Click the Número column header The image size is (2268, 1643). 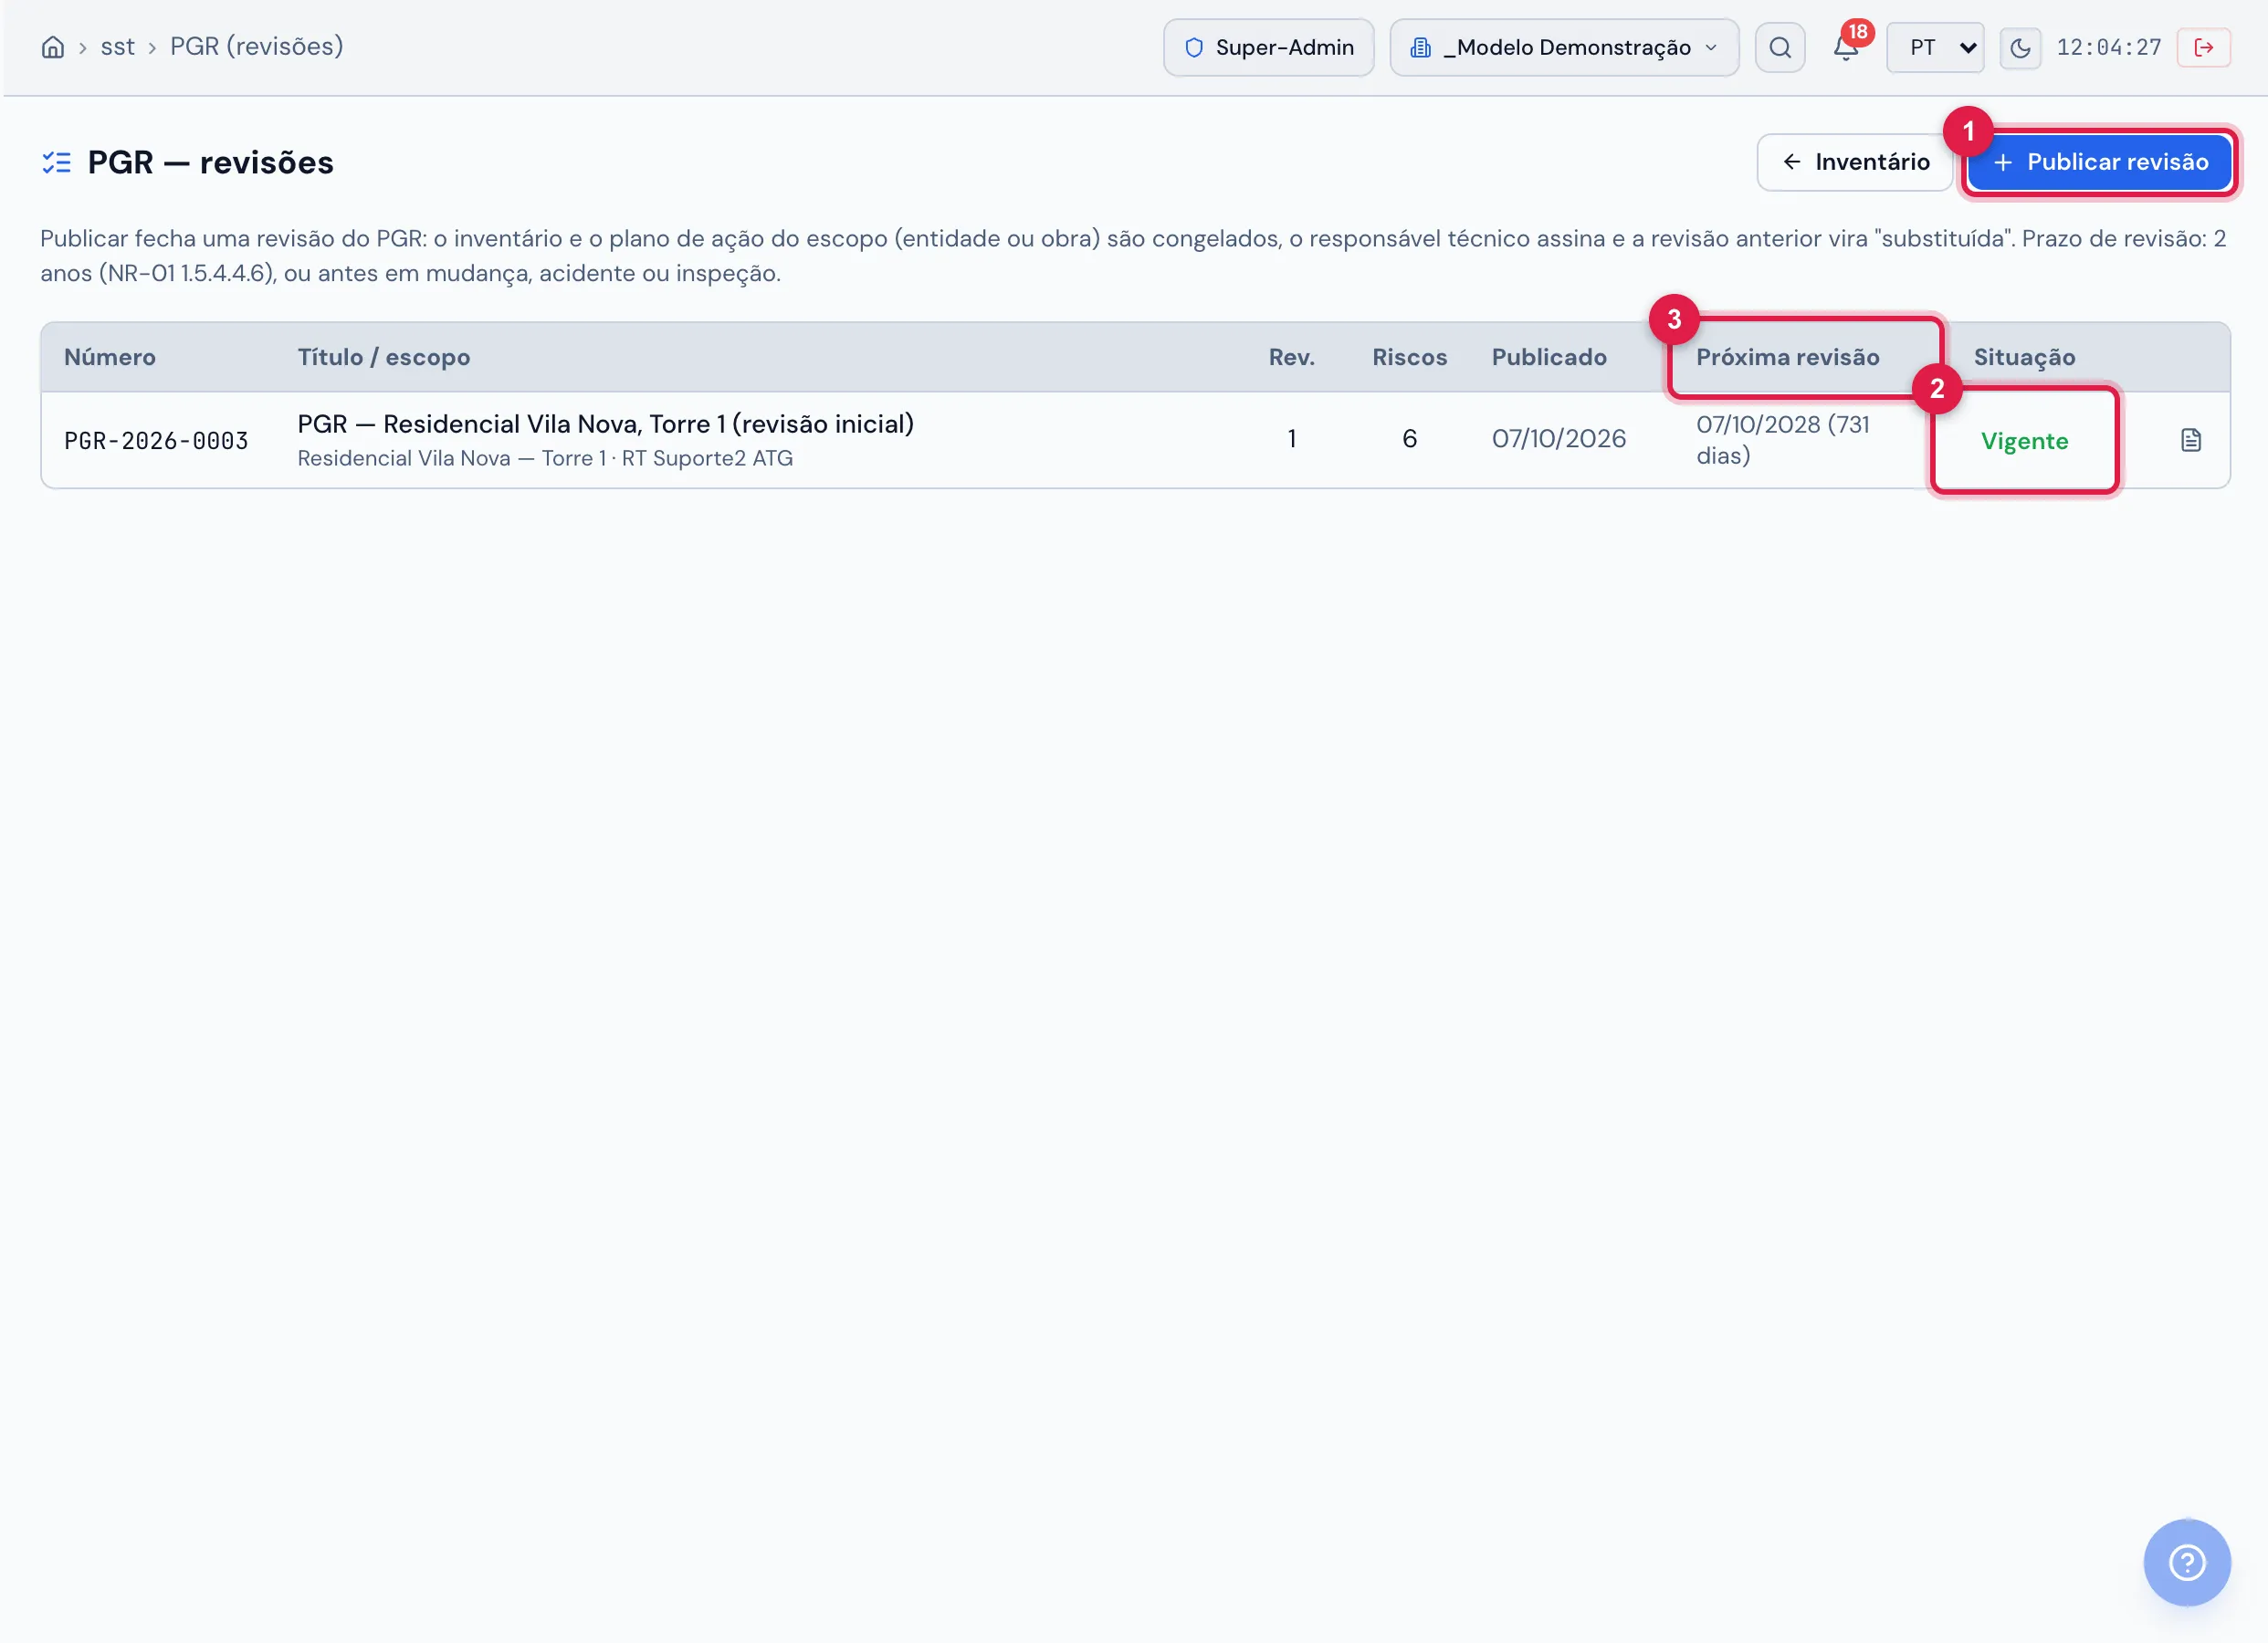click(x=110, y=357)
